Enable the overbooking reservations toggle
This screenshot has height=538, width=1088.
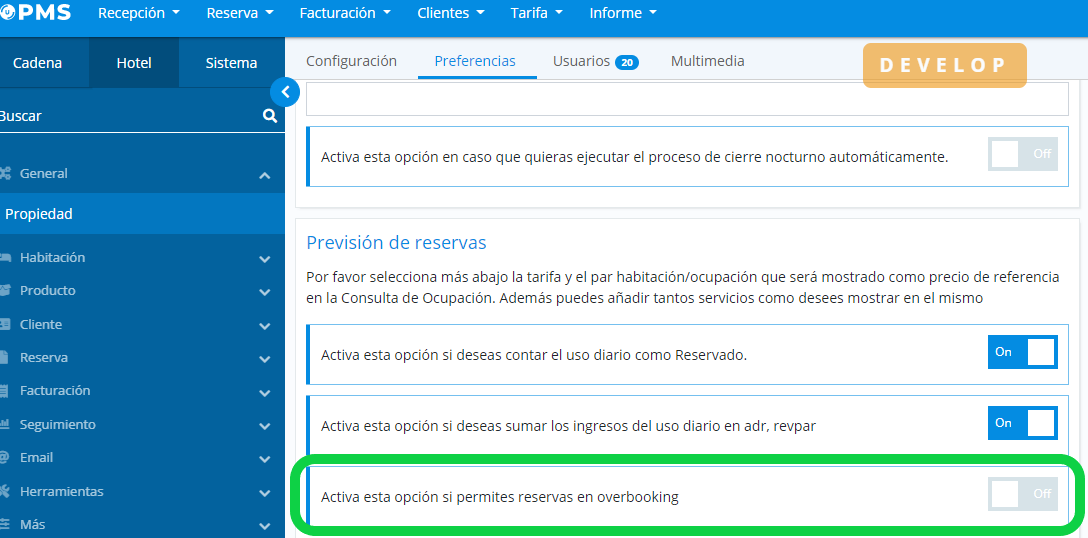pos(1022,494)
